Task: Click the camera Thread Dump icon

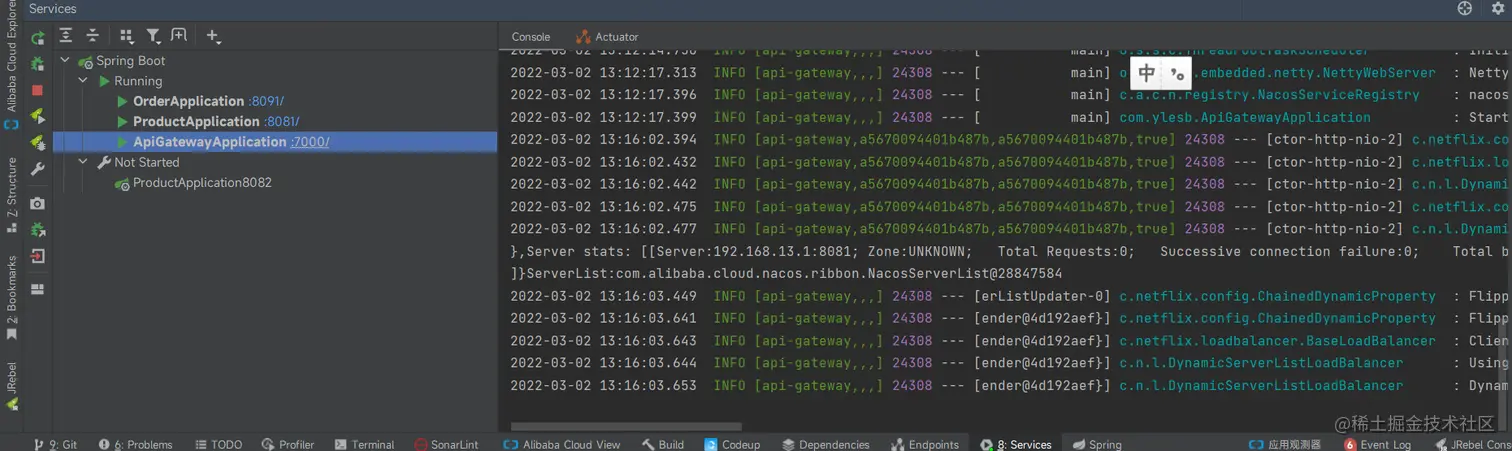Action: pyautogui.click(x=38, y=203)
